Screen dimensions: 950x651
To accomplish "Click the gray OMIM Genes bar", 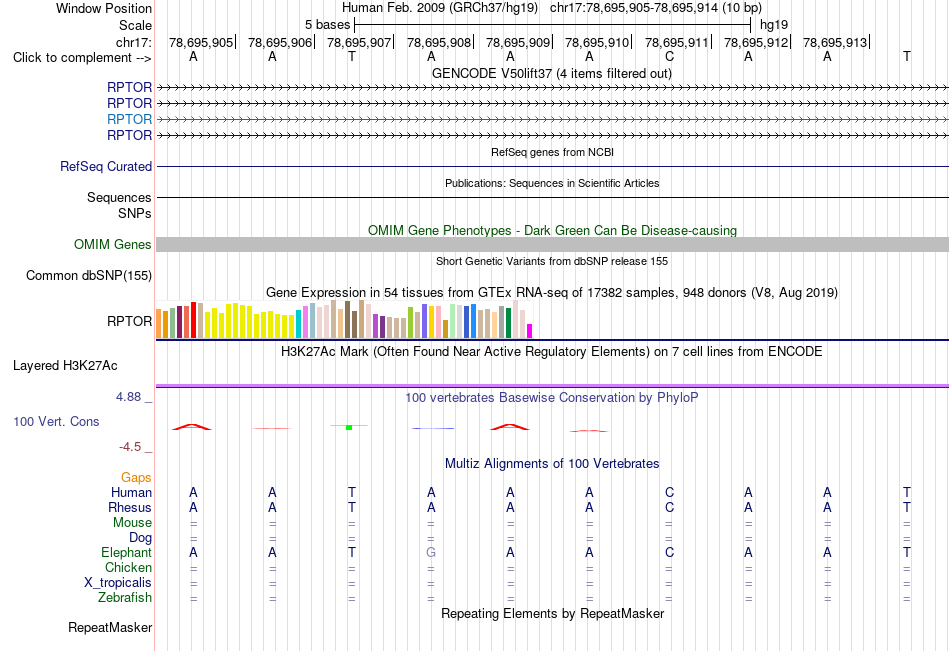I will [x=552, y=244].
